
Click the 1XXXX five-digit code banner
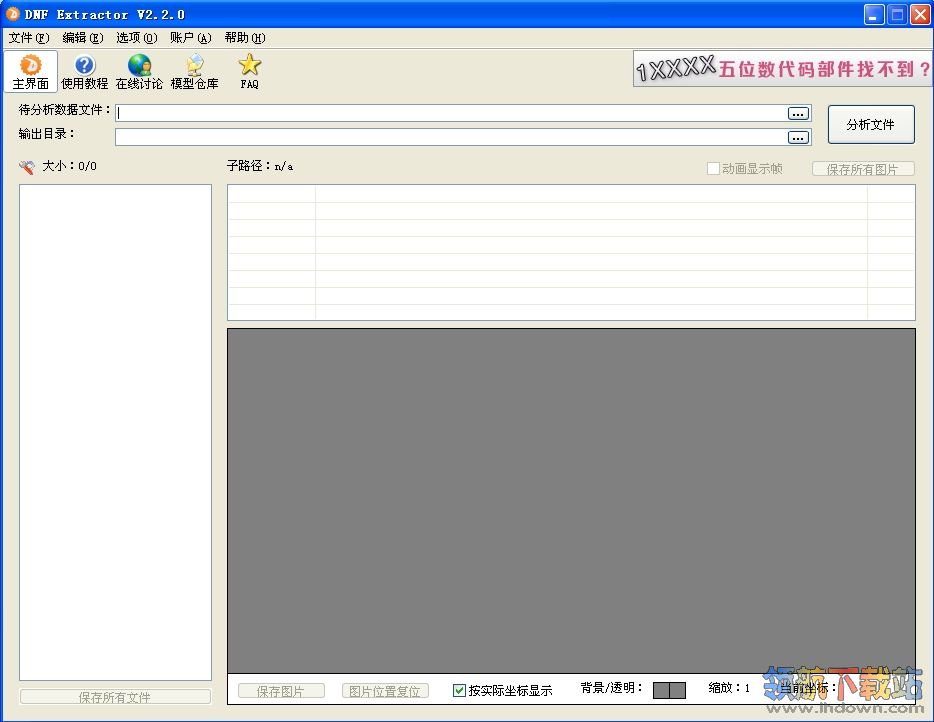point(782,69)
